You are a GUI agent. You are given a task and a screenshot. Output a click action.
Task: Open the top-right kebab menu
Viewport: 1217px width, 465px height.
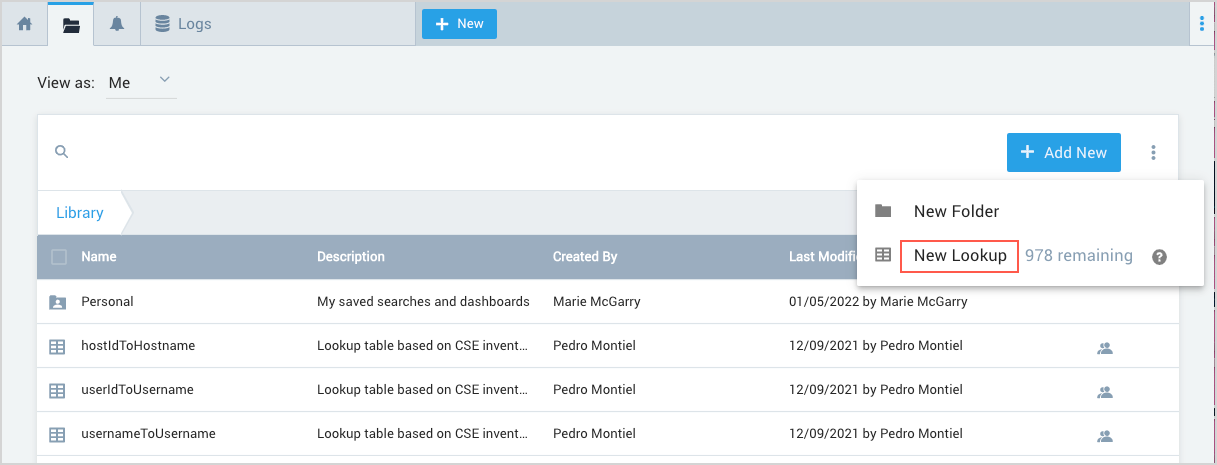tap(1201, 24)
